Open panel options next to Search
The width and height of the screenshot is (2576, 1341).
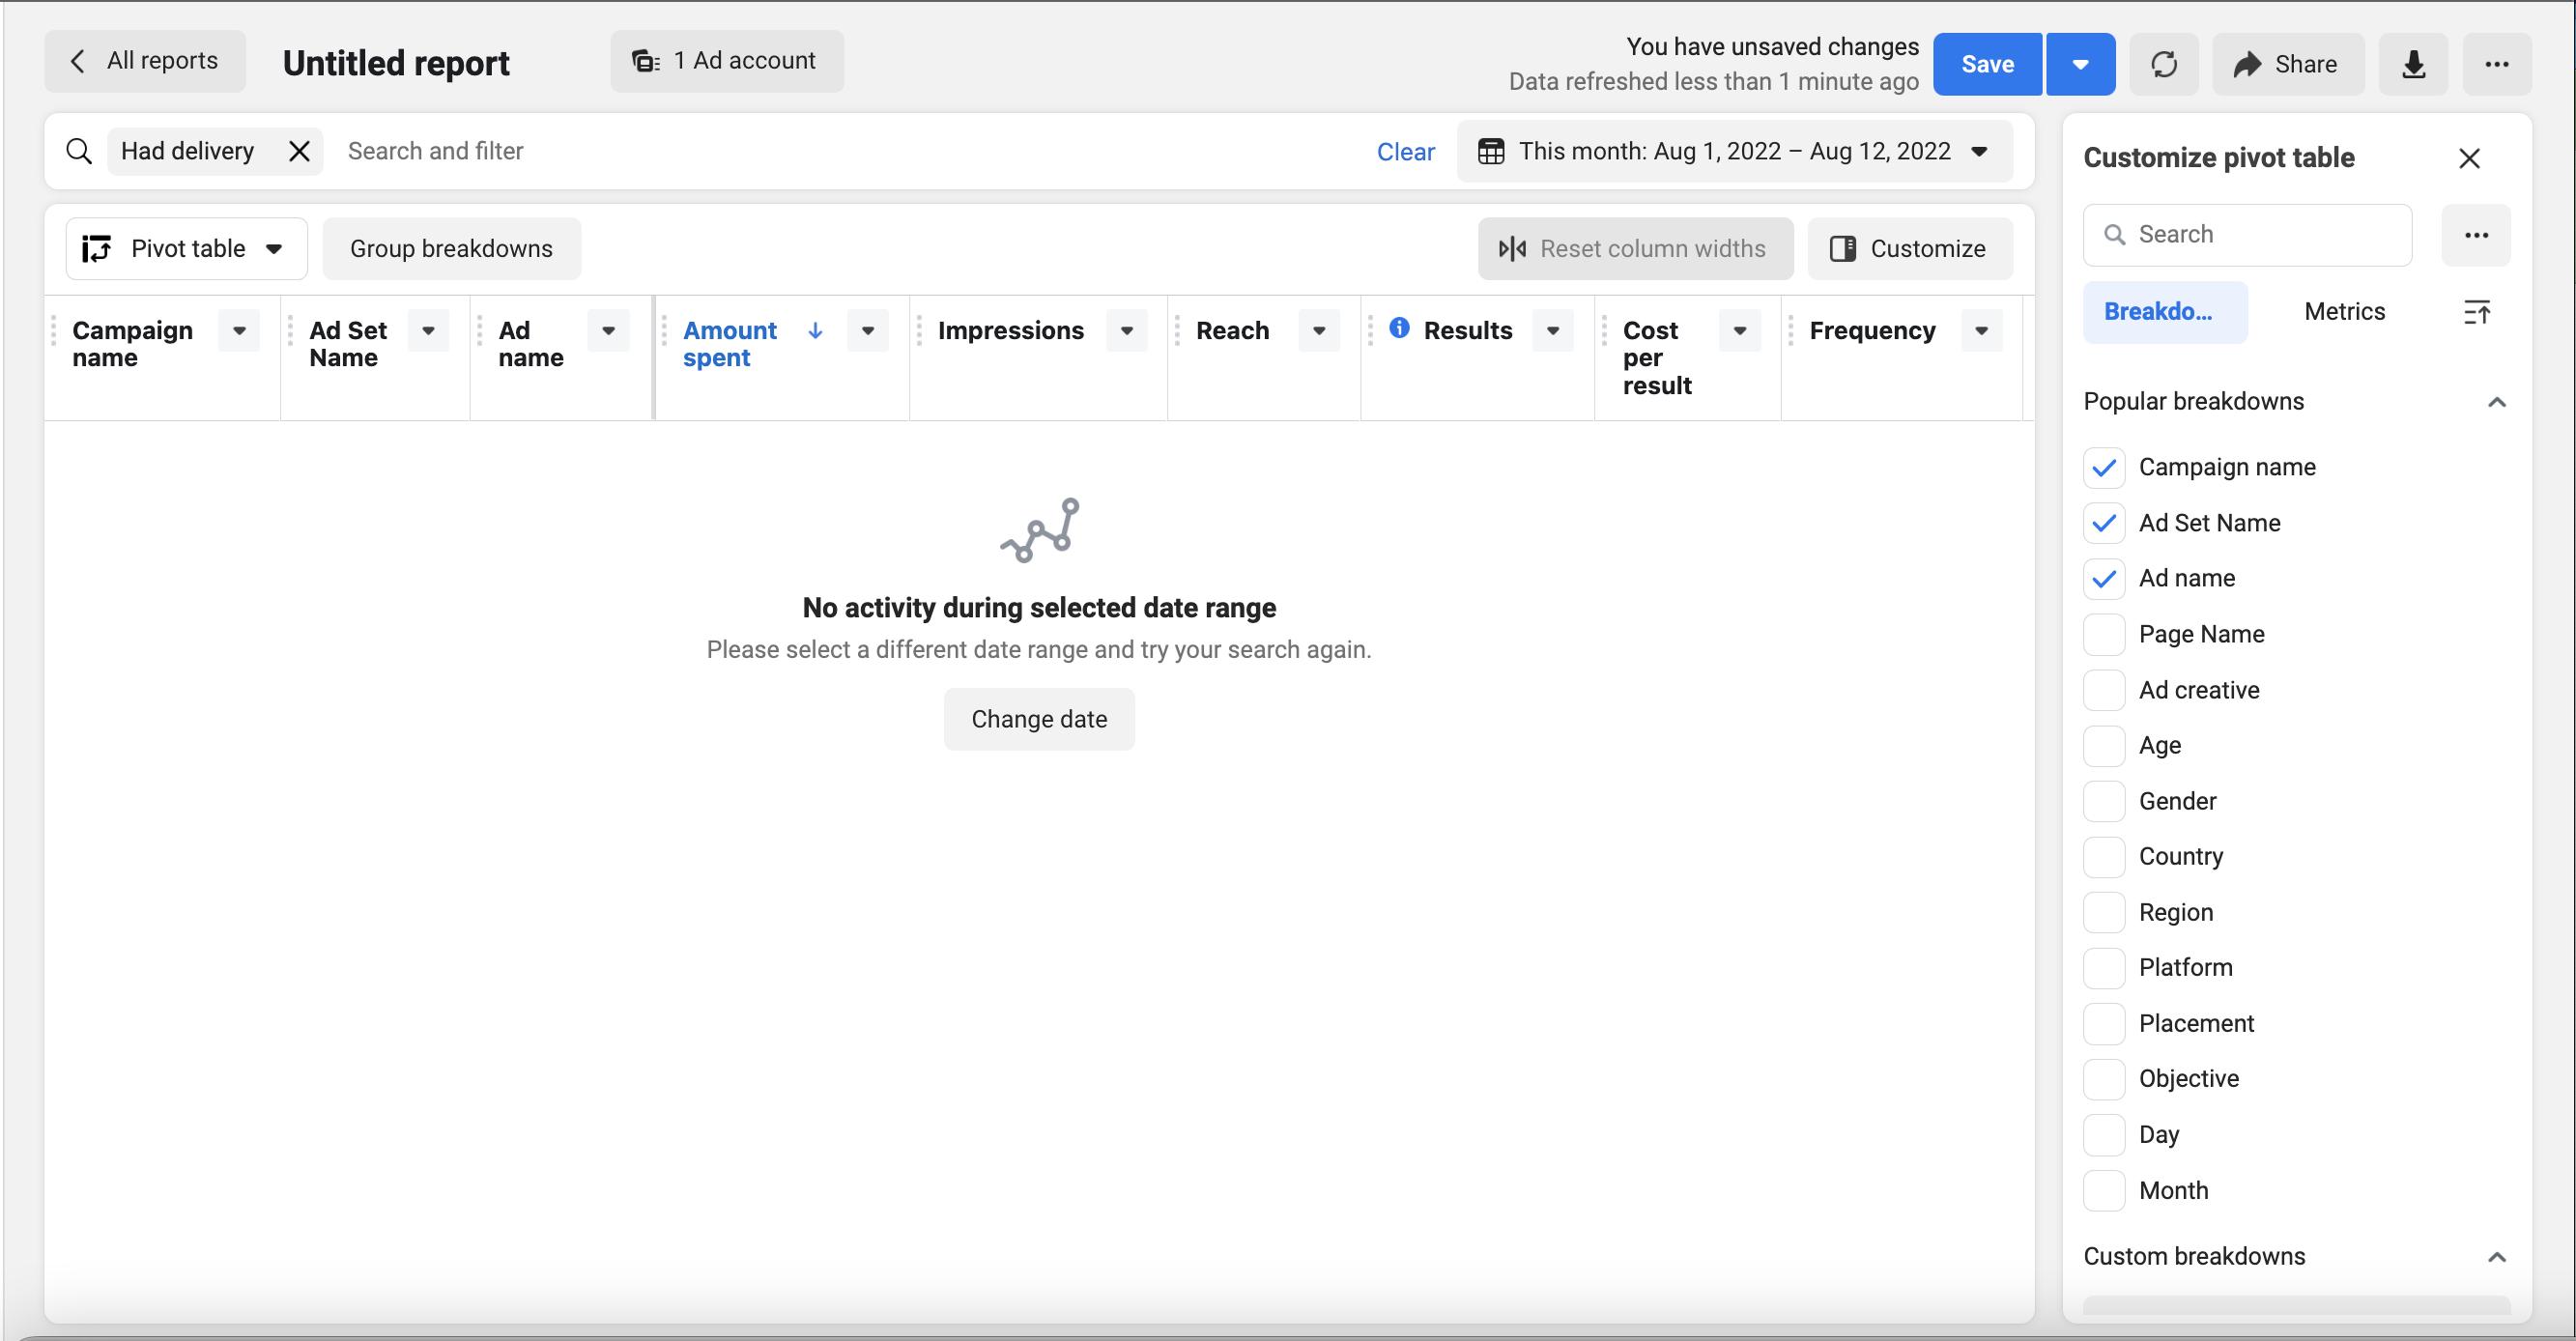pos(2476,235)
